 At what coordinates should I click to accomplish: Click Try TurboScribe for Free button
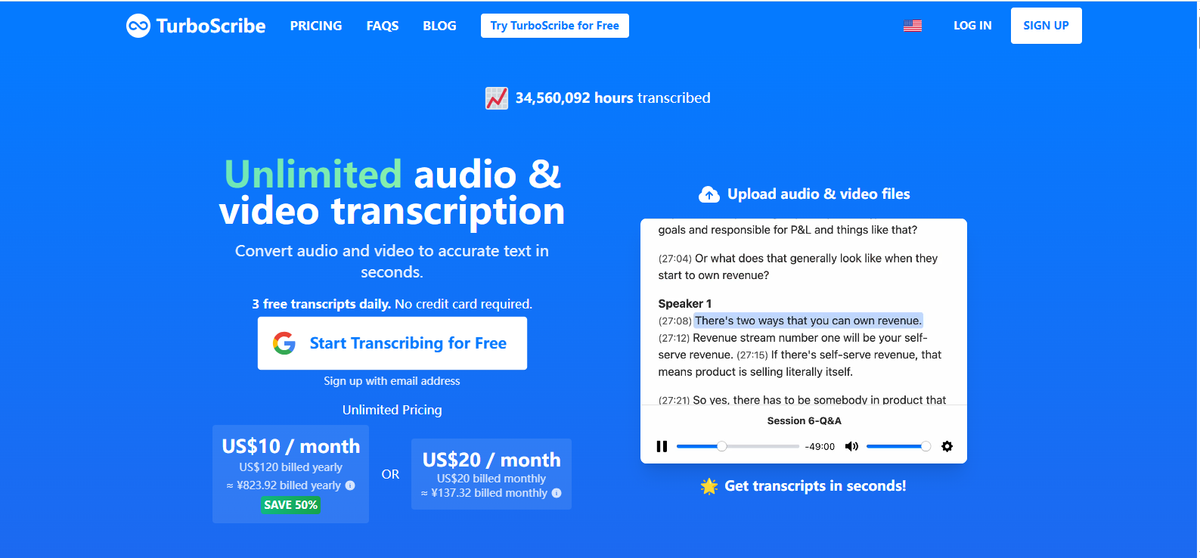(554, 26)
